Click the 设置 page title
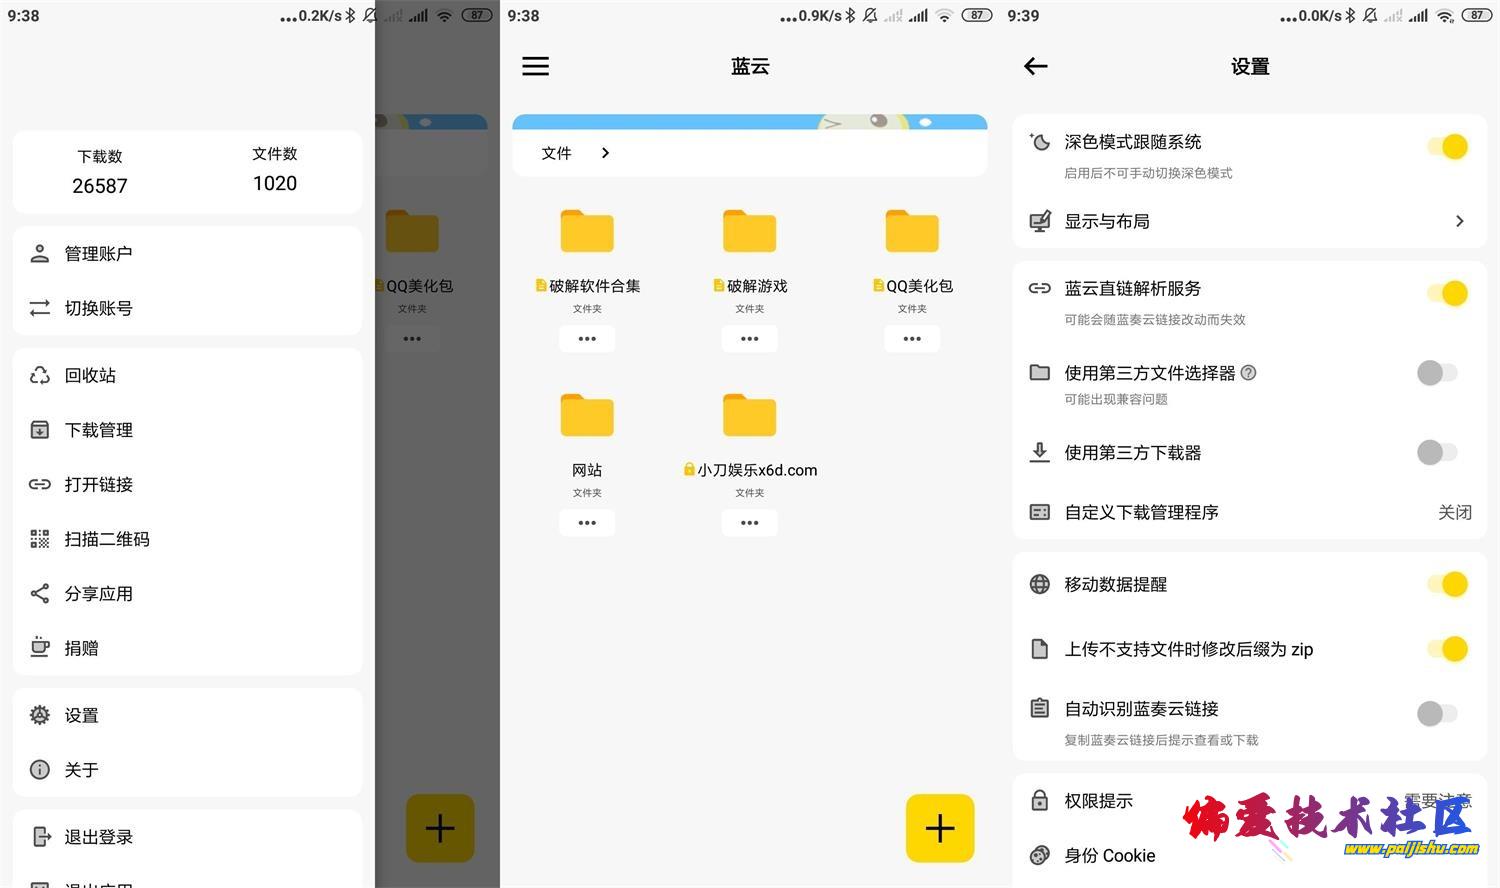Screen dimensions: 1500x888 pyautogui.click(x=1250, y=66)
